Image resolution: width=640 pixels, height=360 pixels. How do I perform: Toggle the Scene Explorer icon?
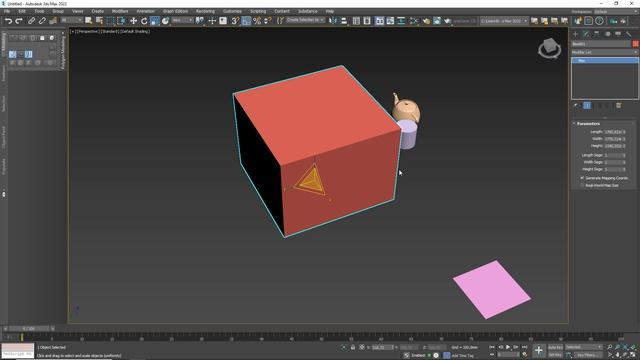[x=356, y=21]
